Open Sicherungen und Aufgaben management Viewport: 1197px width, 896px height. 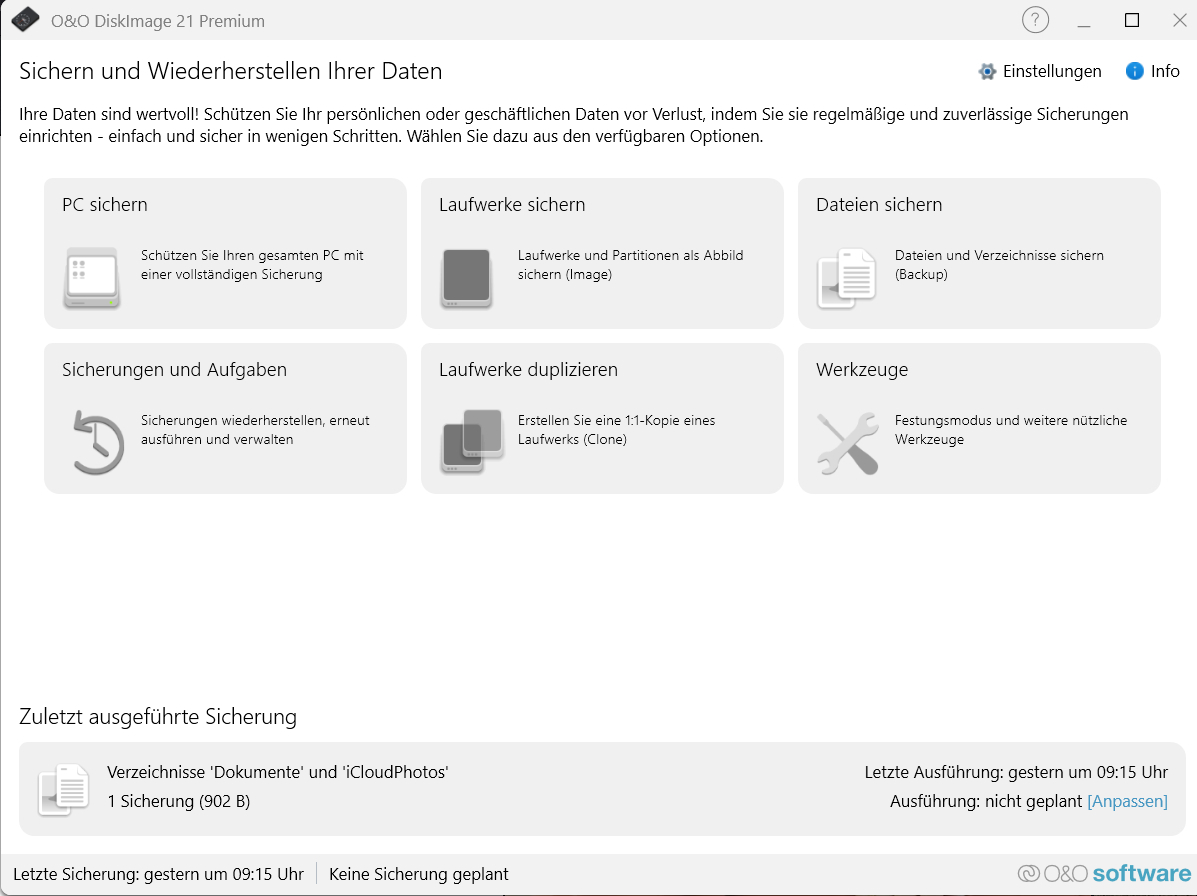(x=224, y=418)
